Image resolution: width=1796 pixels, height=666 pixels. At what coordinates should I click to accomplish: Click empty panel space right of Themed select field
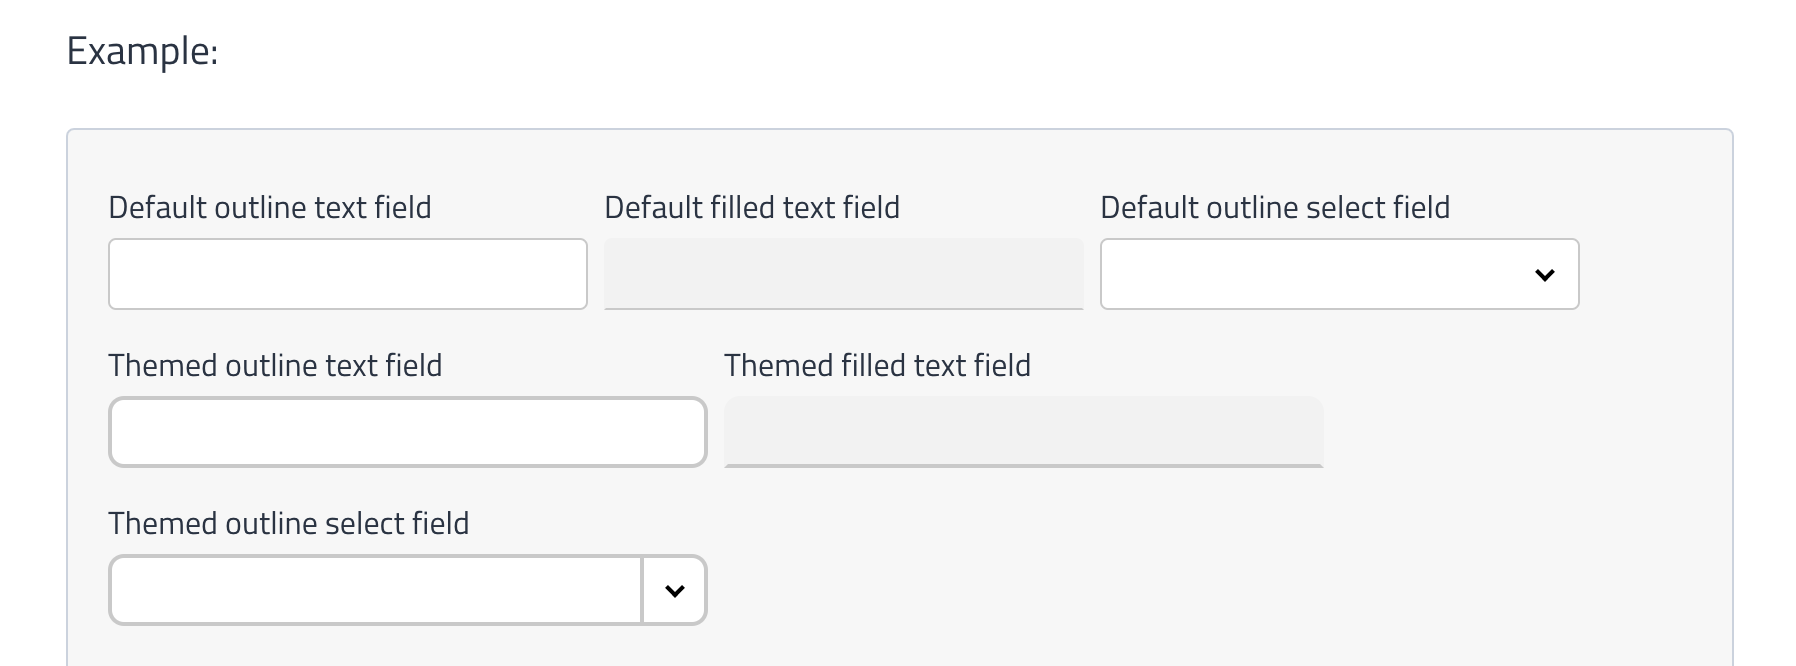point(1200,590)
